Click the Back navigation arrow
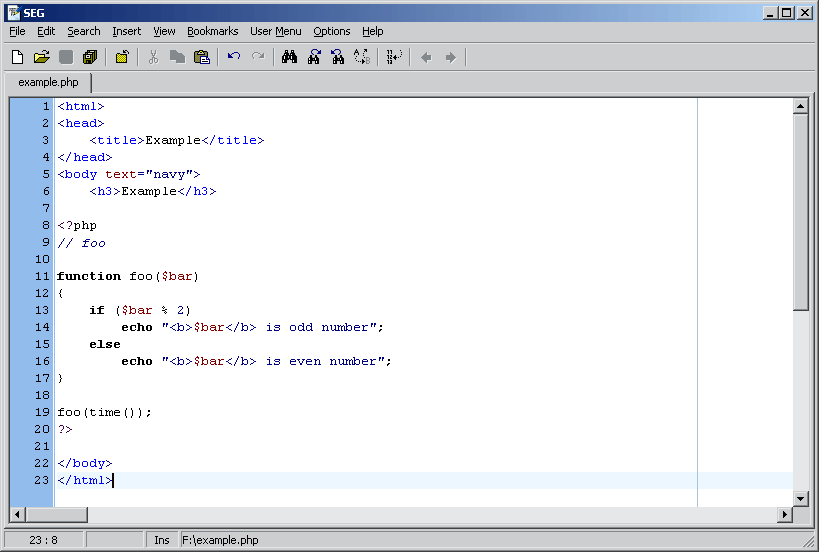The image size is (819, 552). coord(426,57)
